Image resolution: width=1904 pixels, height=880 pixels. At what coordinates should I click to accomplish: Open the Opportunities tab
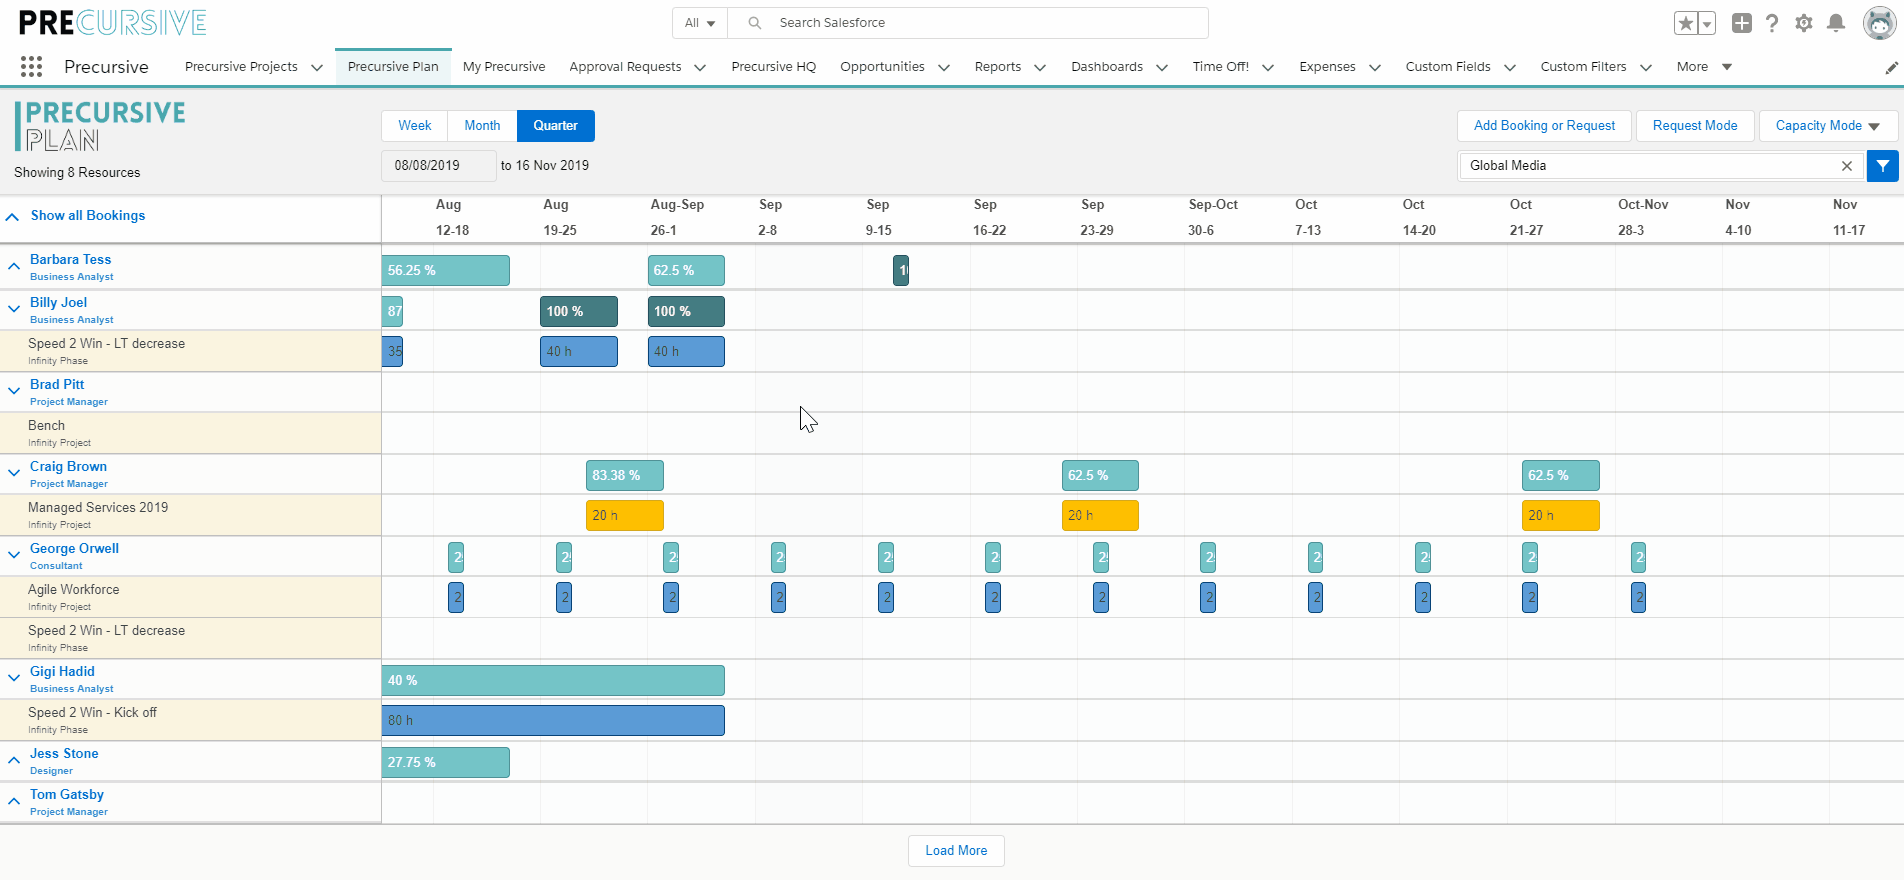coord(882,67)
